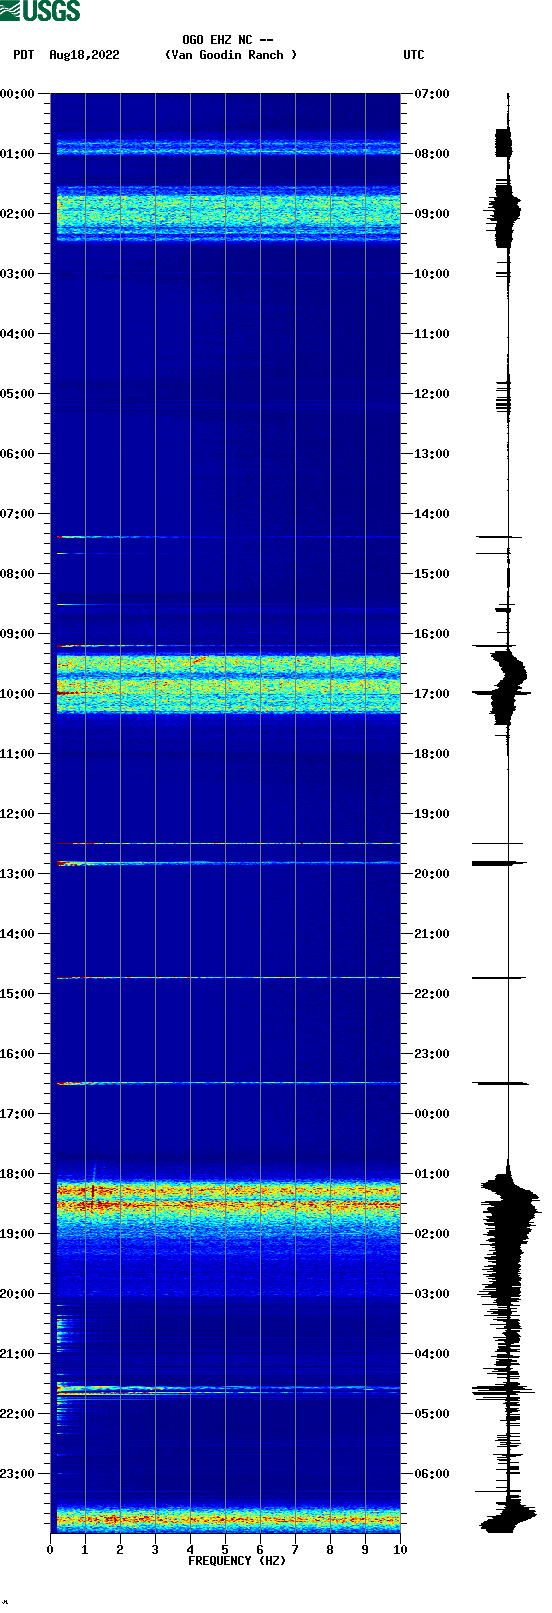Viewport: 552px width, 1613px height.
Task: Click the thin spectral line after 16:00 PDT
Action: click(228, 1083)
